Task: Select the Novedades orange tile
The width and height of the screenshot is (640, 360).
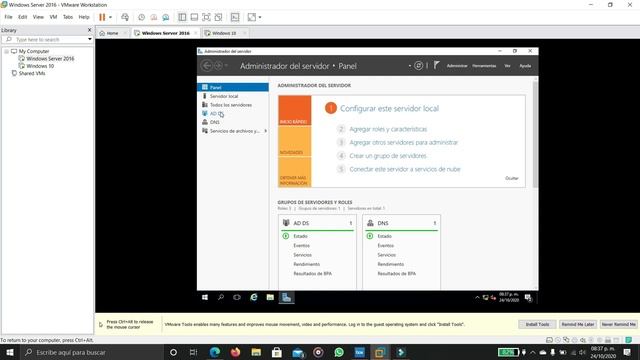Action: 295,141
